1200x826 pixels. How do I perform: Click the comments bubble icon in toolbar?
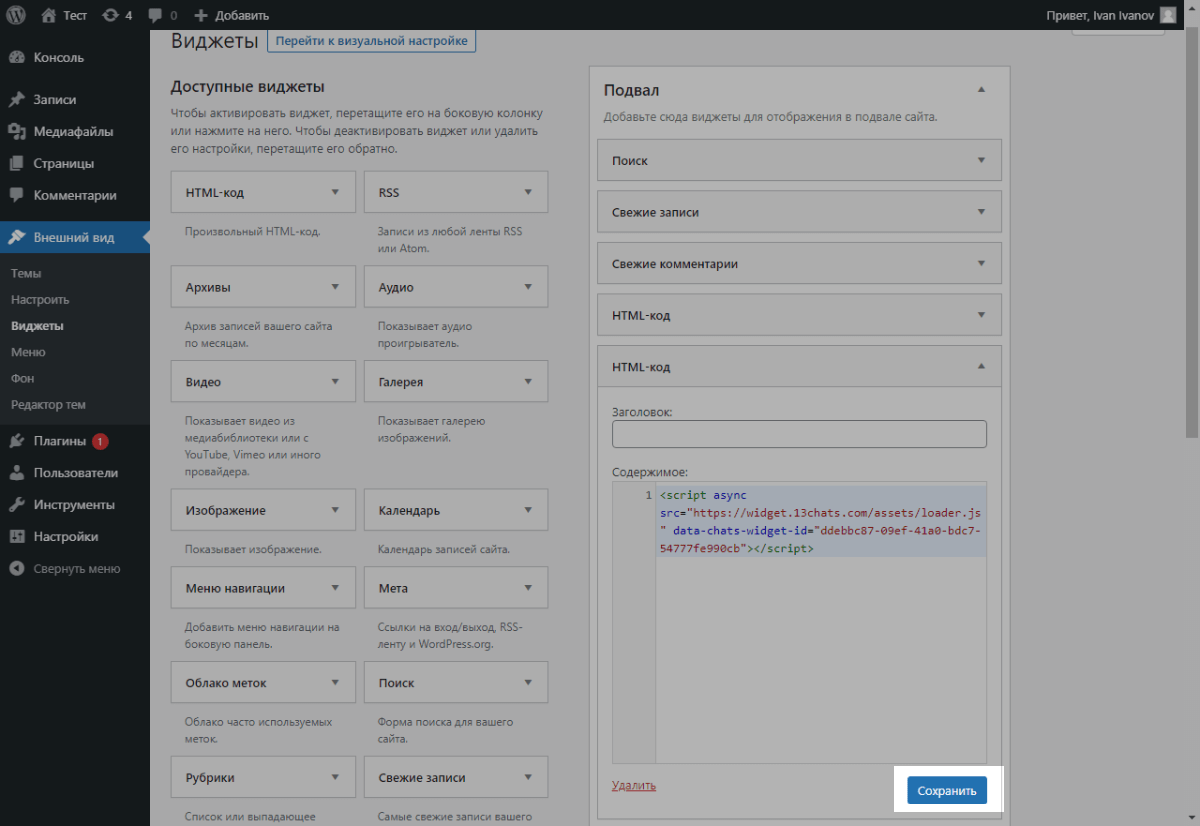[x=155, y=15]
